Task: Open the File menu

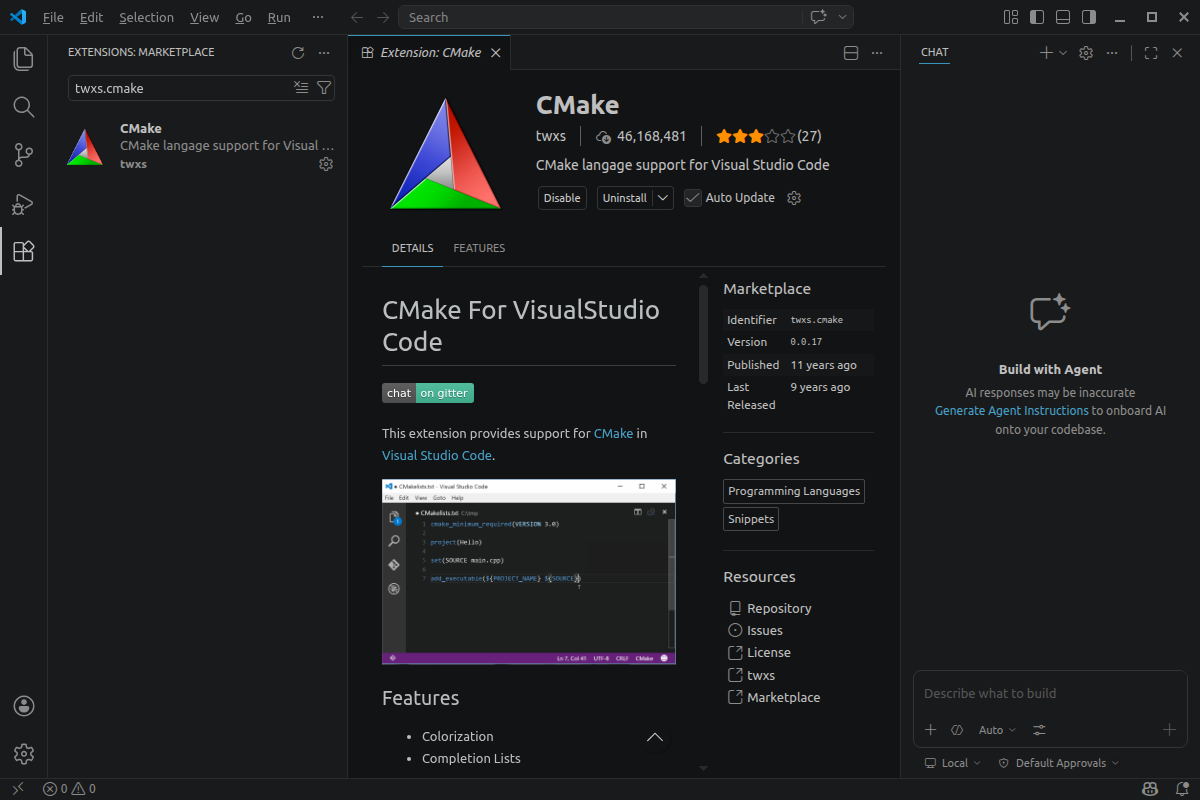Action: (x=53, y=17)
